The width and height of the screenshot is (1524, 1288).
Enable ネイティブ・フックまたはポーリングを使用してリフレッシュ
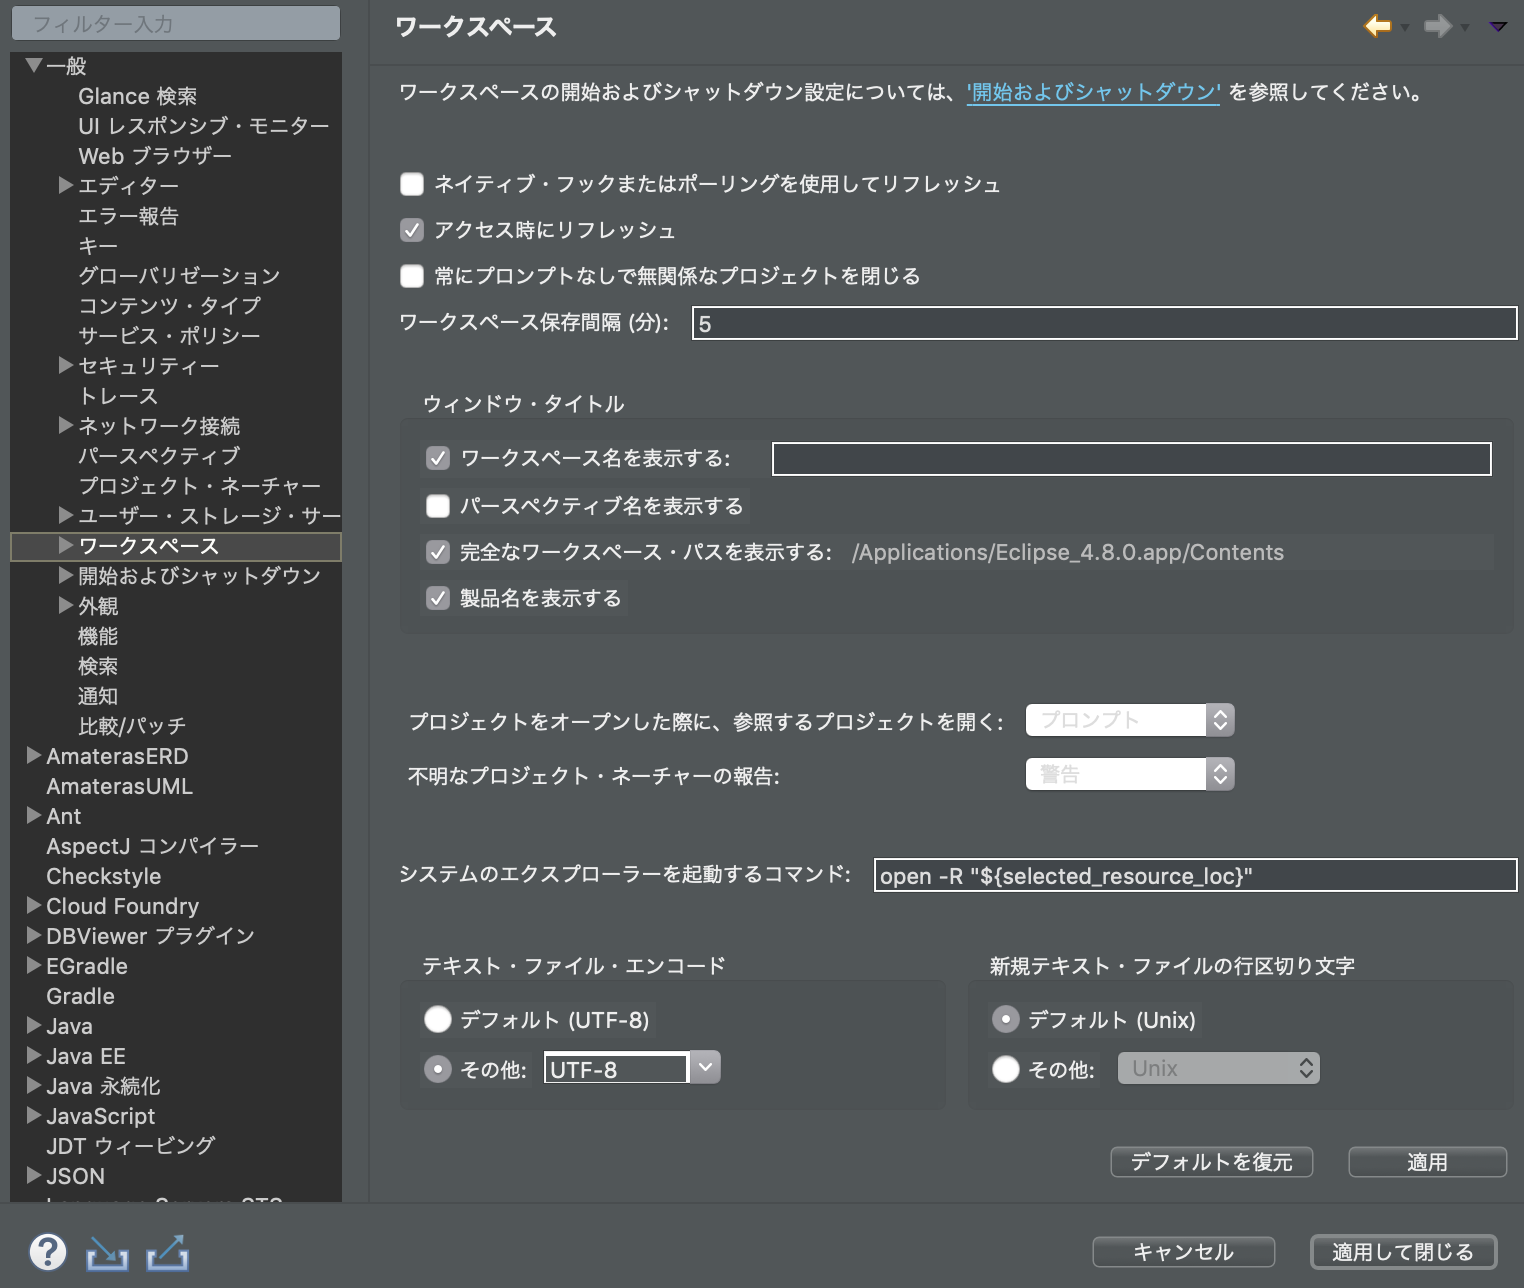click(411, 184)
